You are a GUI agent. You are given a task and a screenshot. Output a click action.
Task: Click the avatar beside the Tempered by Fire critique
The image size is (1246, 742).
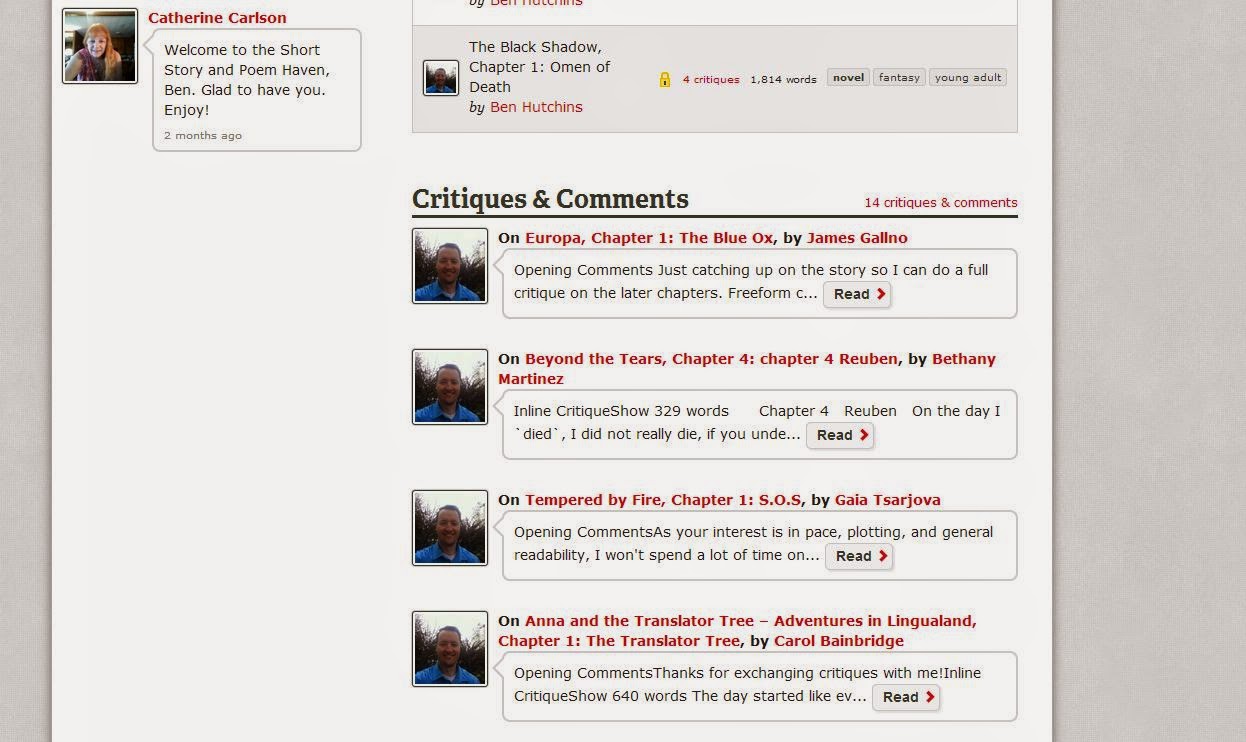point(449,527)
